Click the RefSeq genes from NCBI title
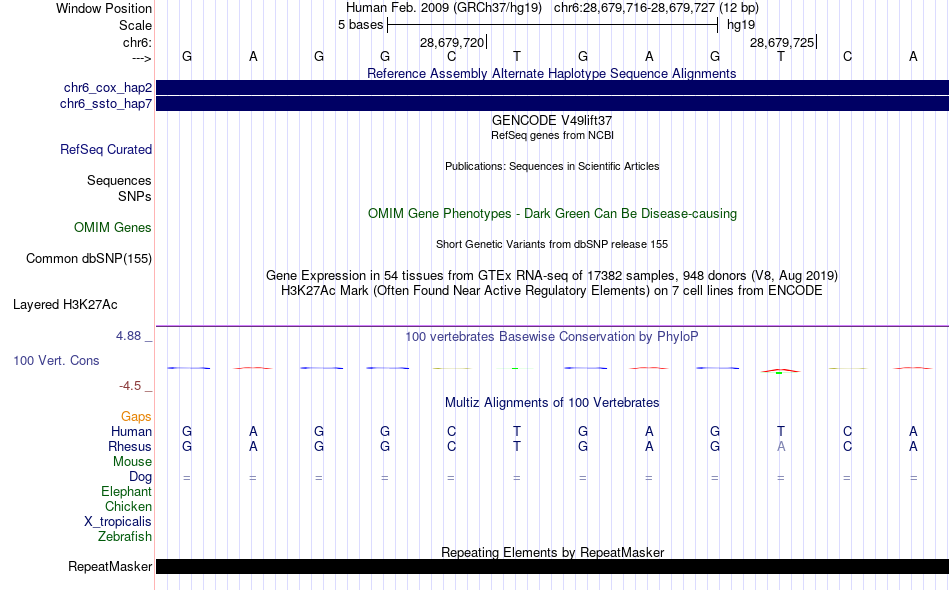 (x=552, y=135)
